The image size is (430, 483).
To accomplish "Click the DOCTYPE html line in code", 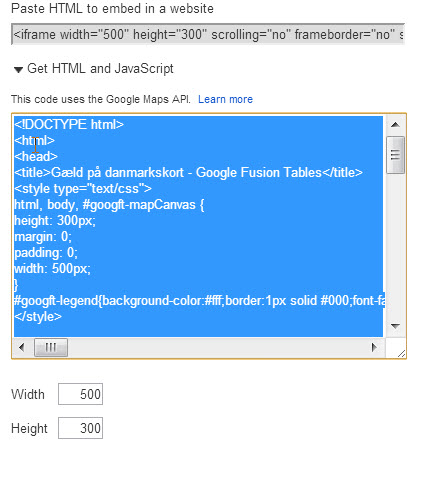I will pyautogui.click(x=69, y=124).
